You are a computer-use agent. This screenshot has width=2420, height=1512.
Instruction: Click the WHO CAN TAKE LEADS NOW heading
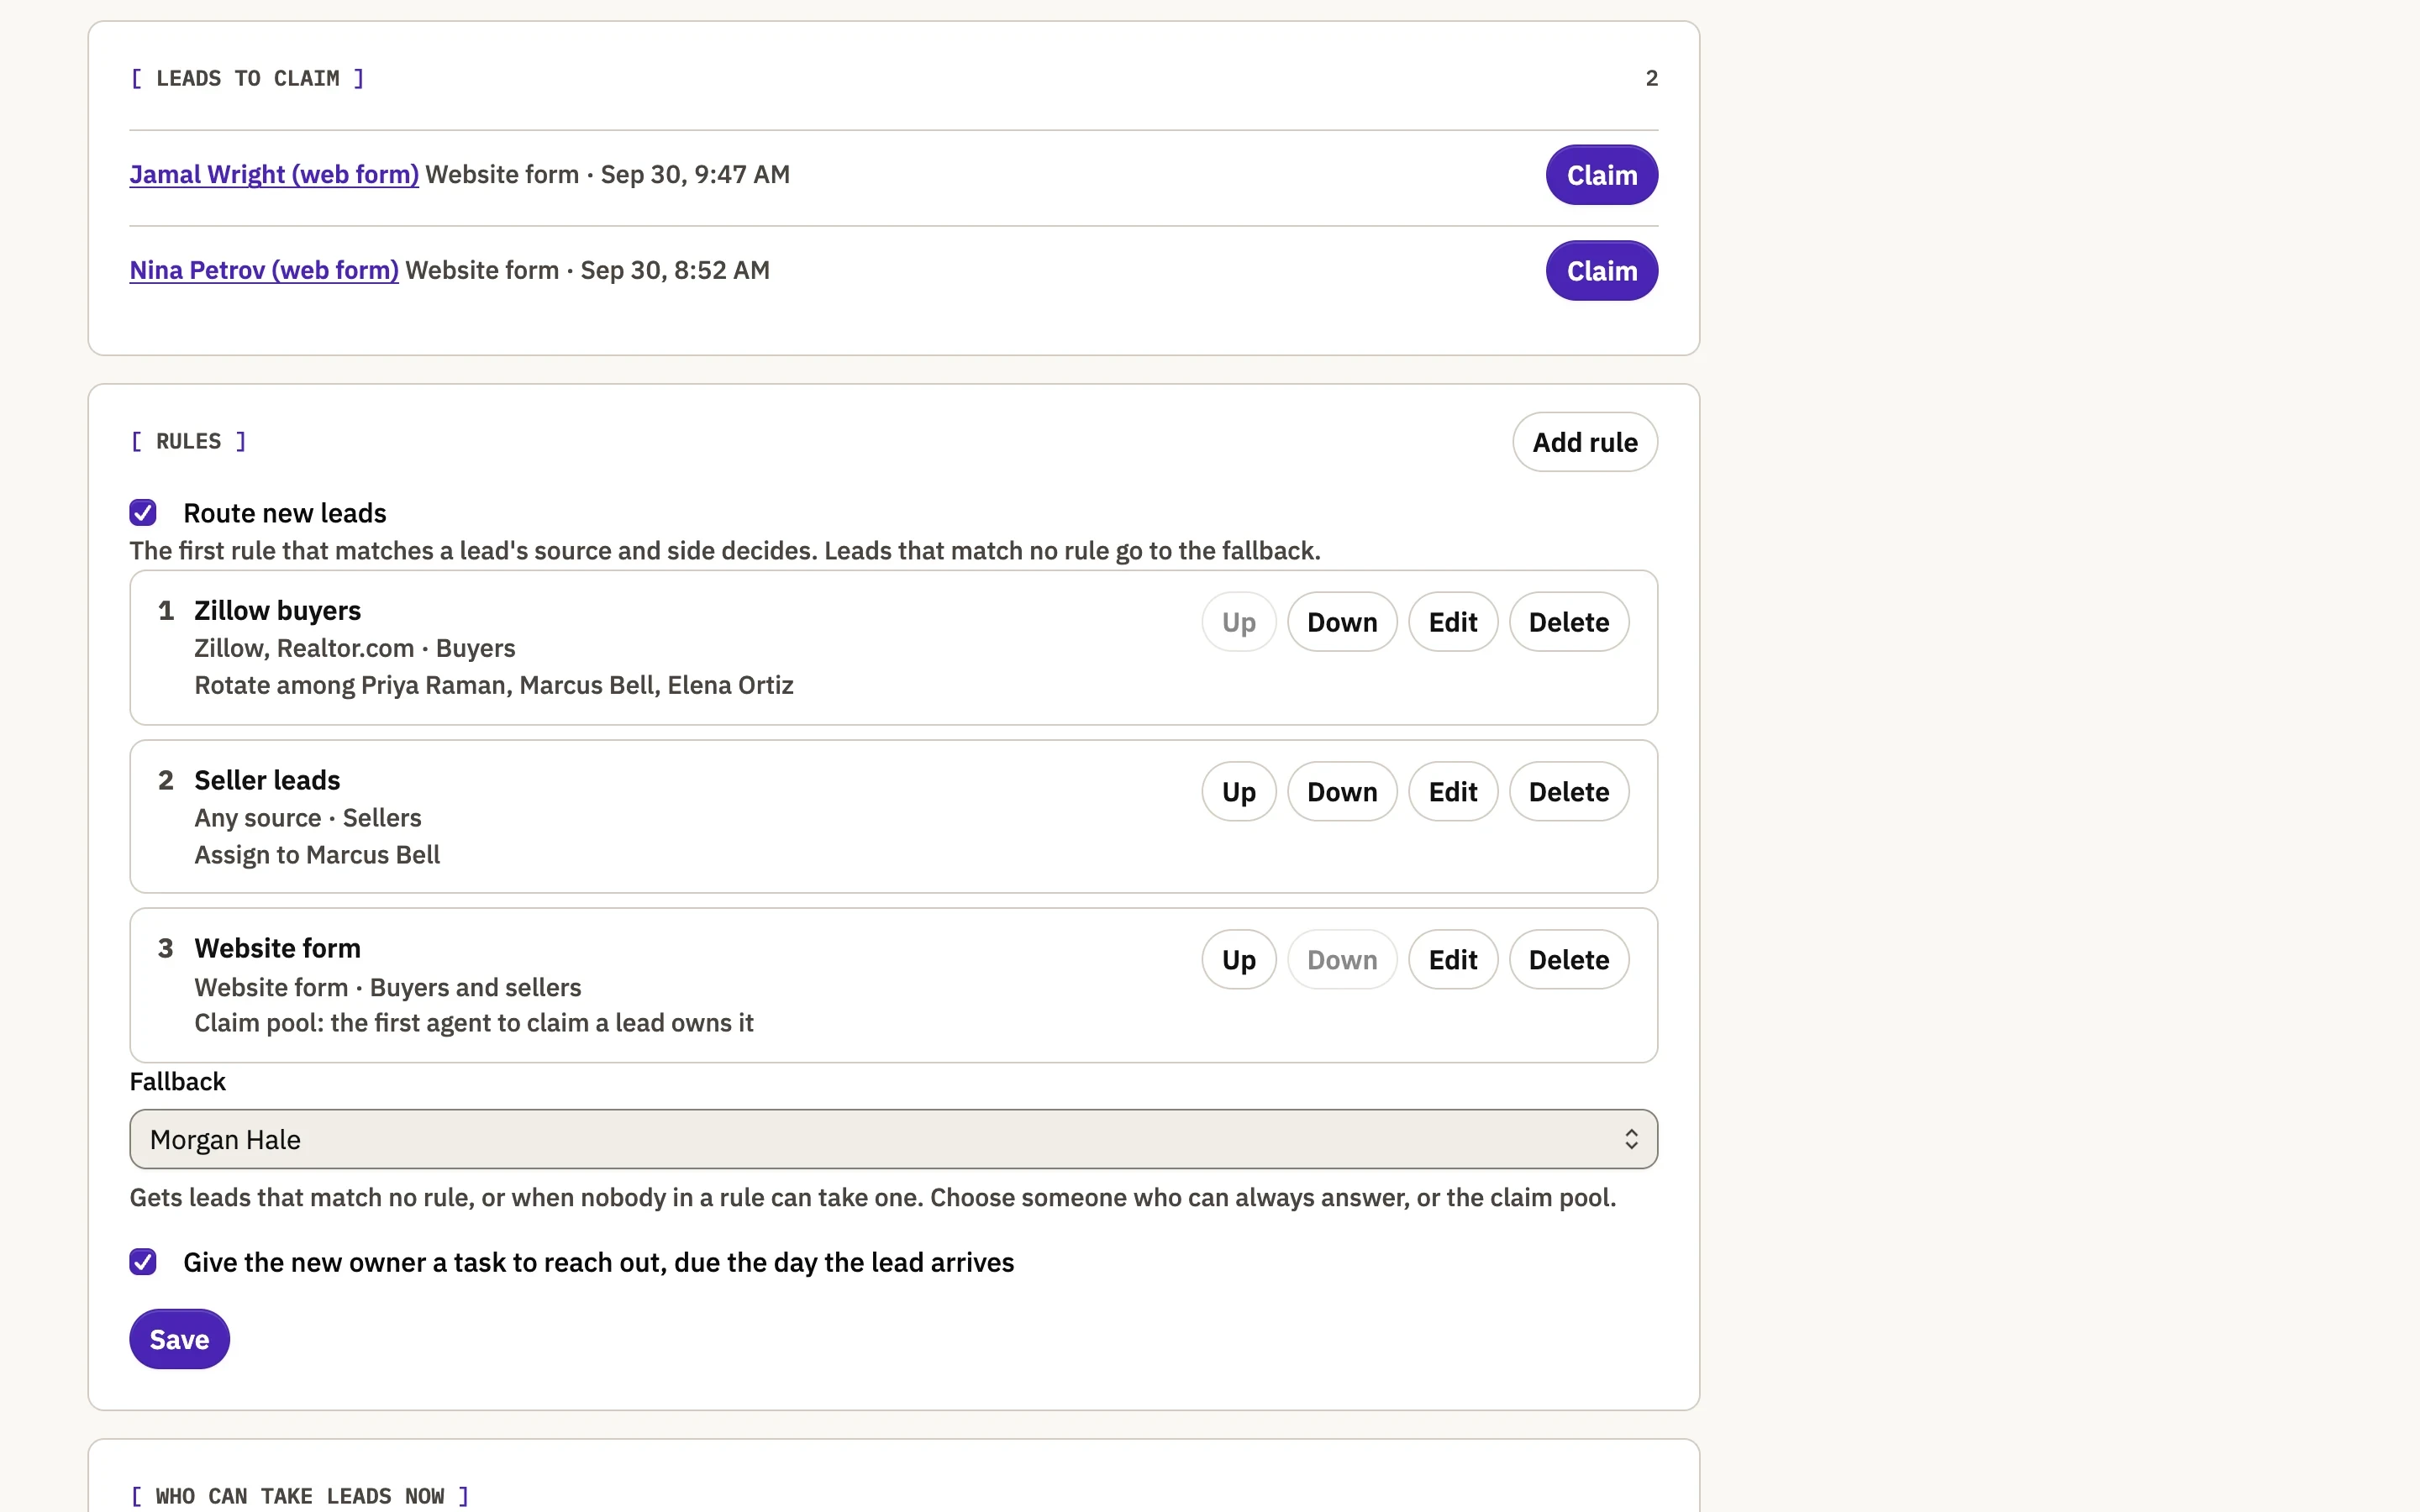pyautogui.click(x=300, y=1496)
